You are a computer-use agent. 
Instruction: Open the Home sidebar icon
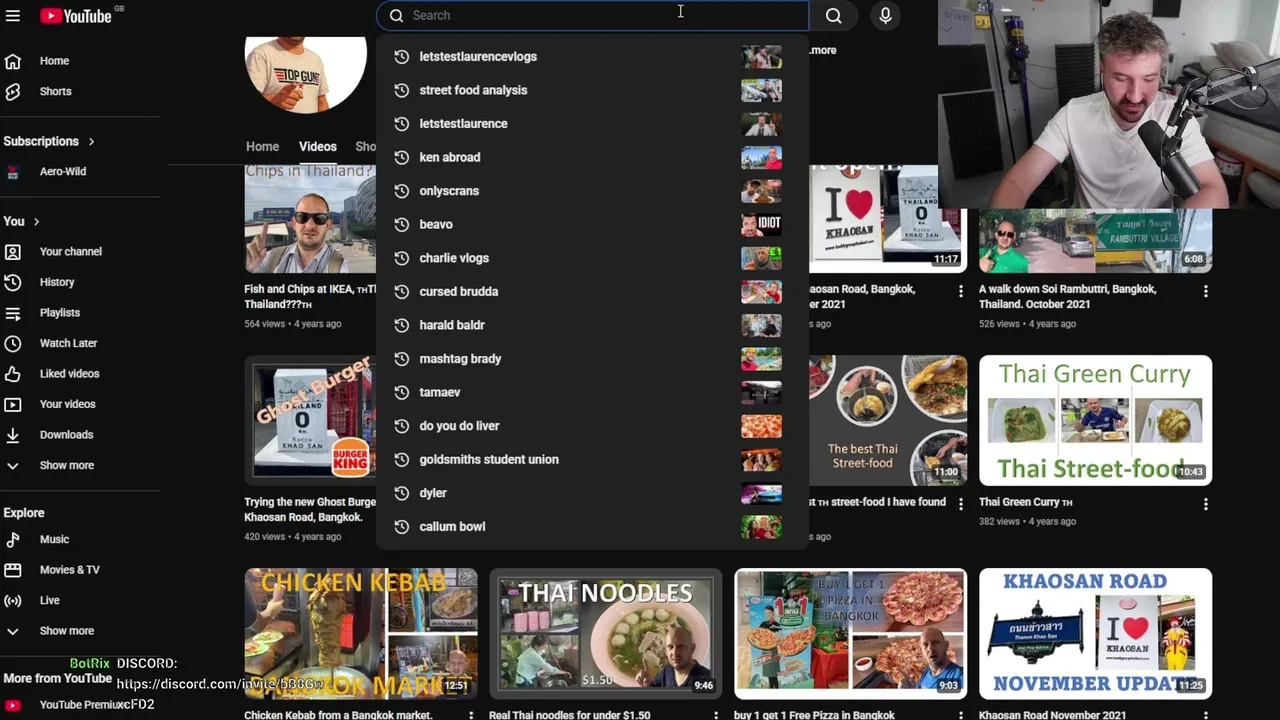[13, 61]
